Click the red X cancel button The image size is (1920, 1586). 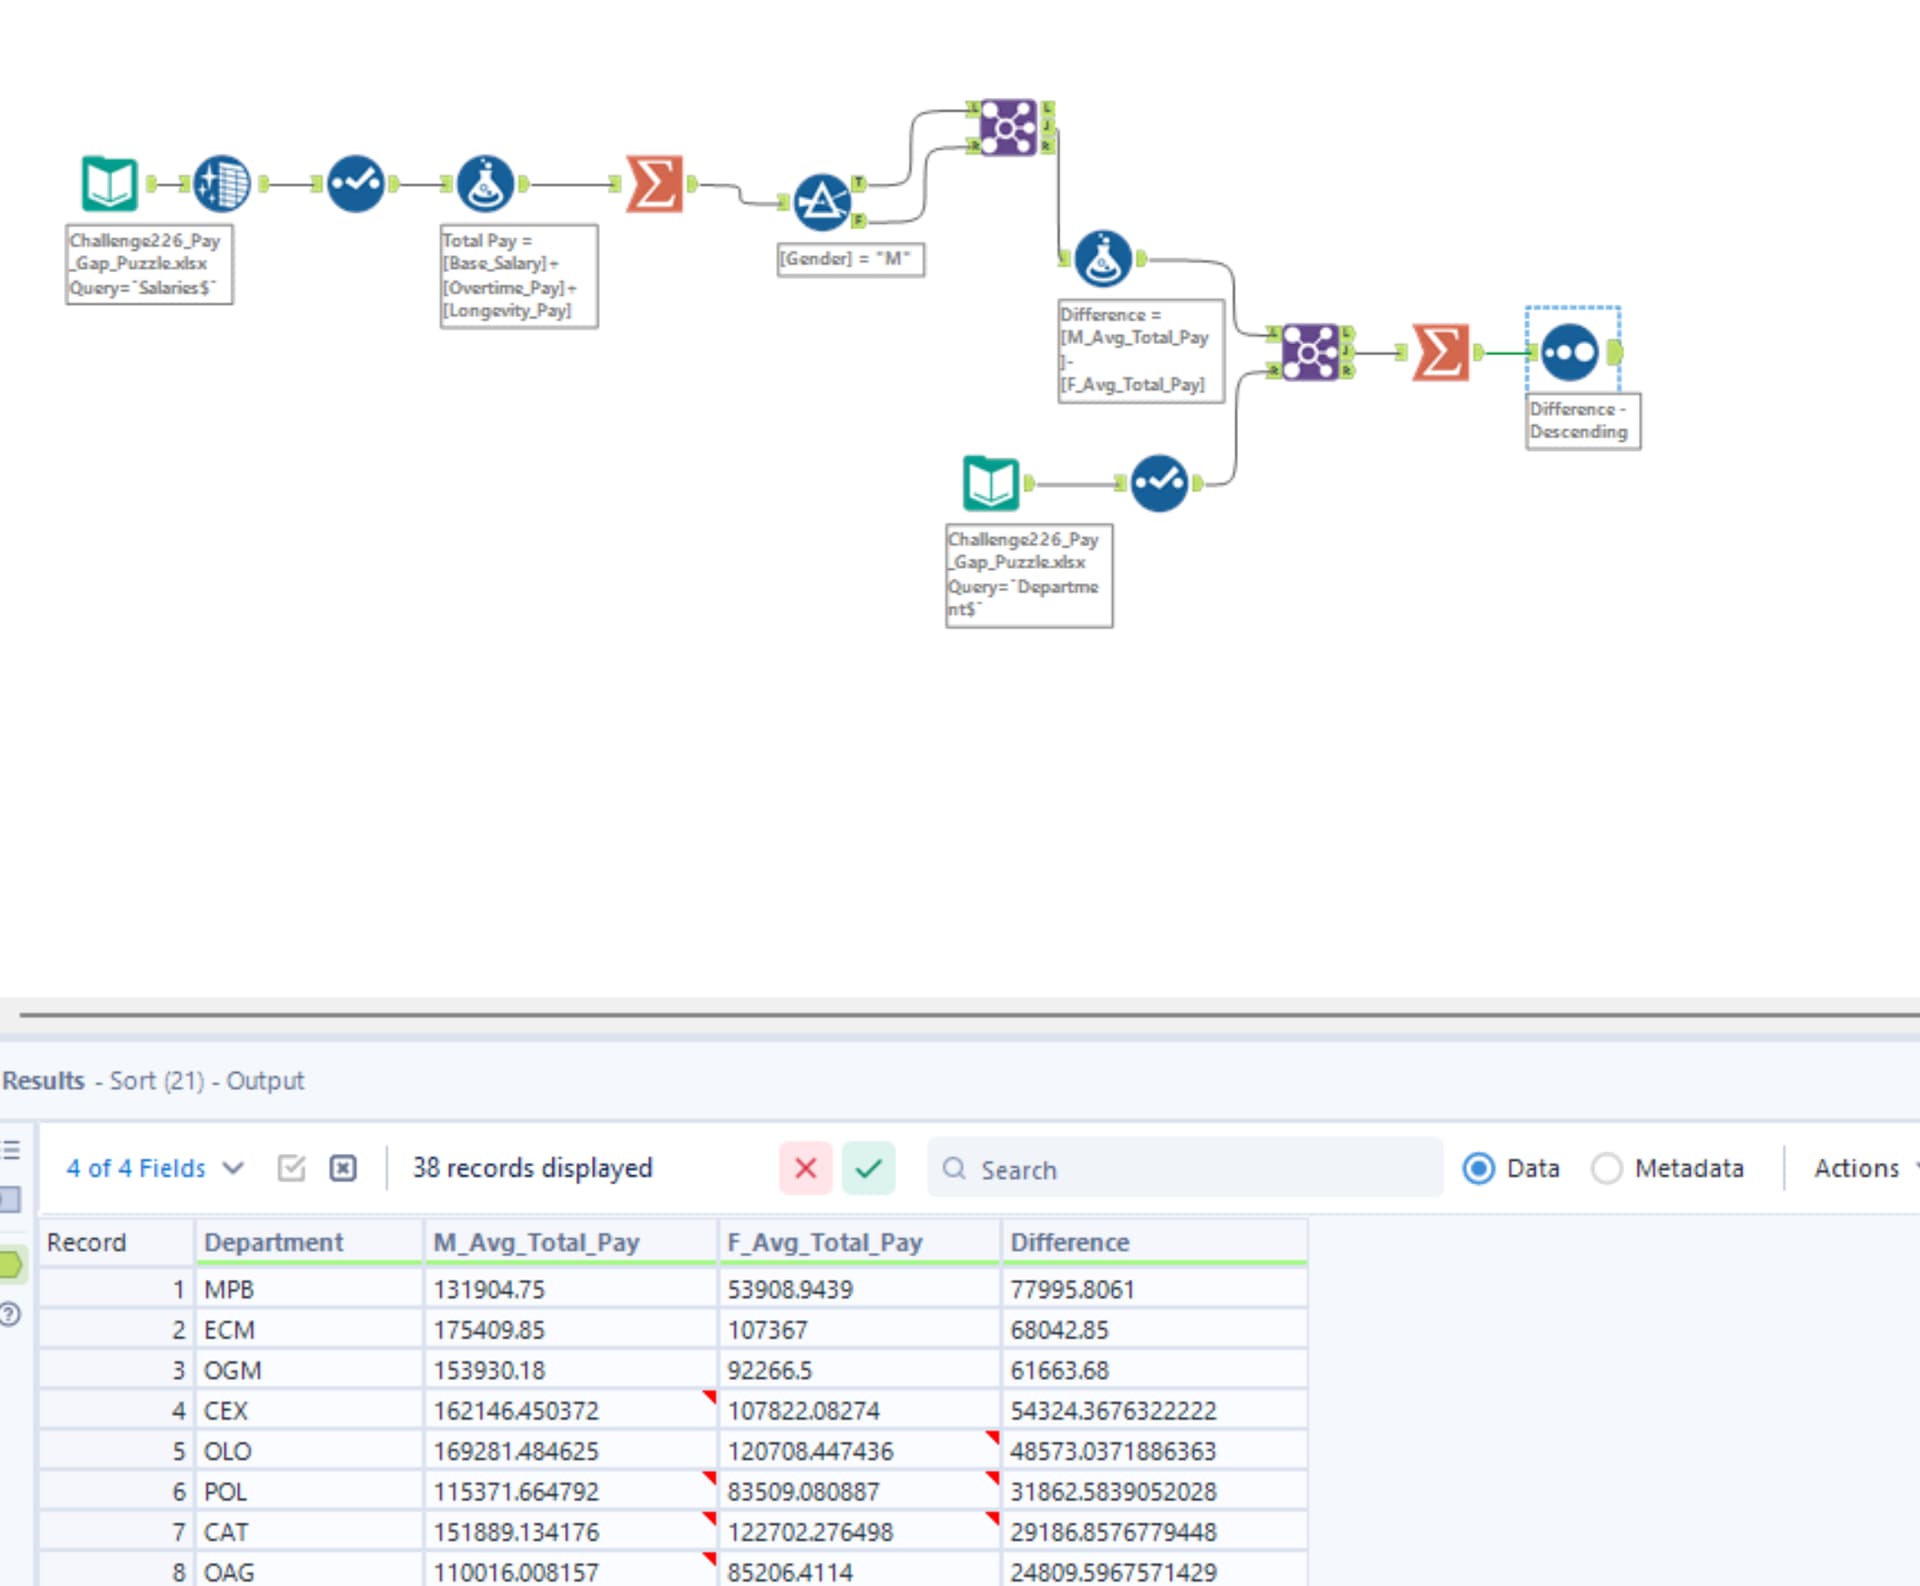pyautogui.click(x=805, y=1168)
